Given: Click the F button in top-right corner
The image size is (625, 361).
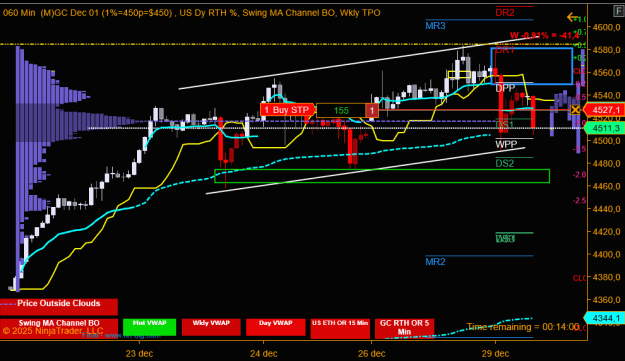Looking at the screenshot, I should pos(618,11).
